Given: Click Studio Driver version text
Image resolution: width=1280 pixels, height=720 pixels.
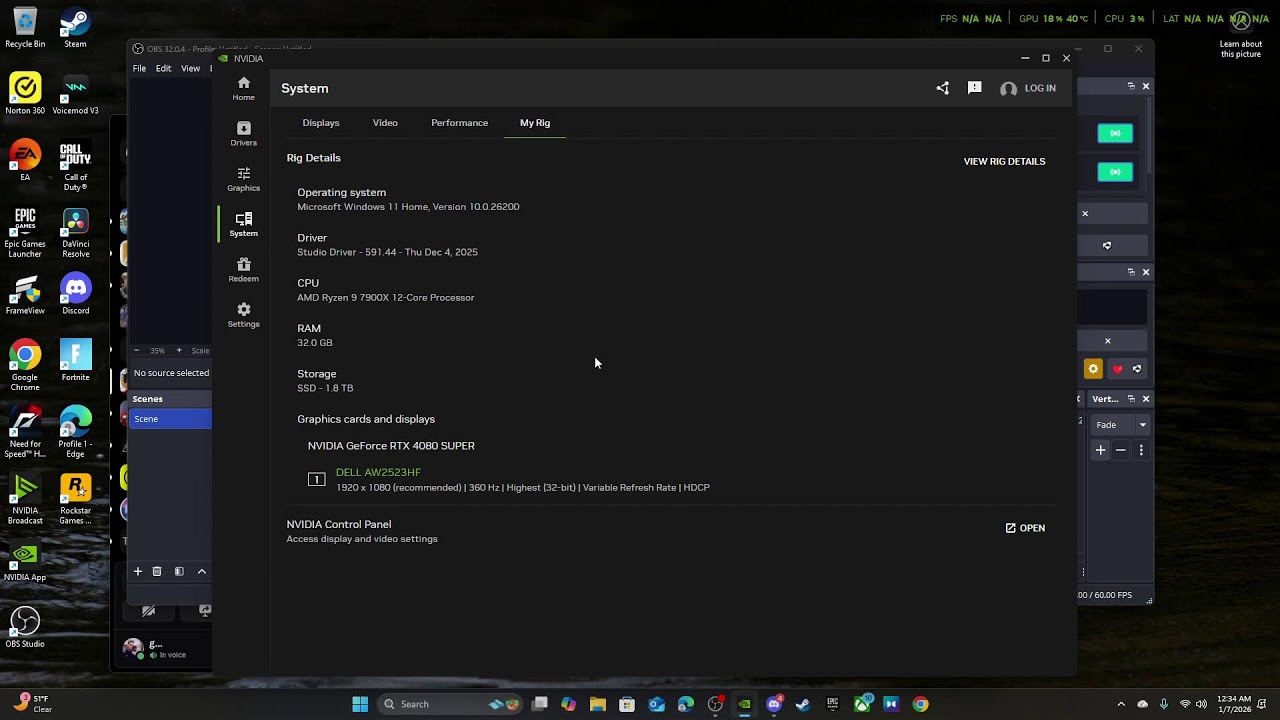Looking at the screenshot, I should click(x=387, y=252).
